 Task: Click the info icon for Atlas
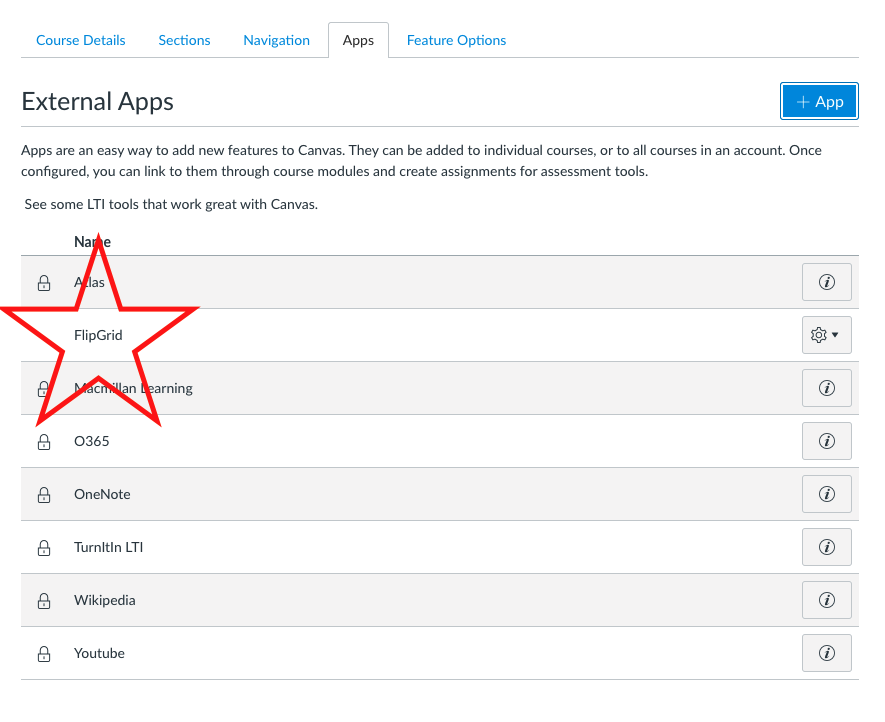click(x=826, y=282)
